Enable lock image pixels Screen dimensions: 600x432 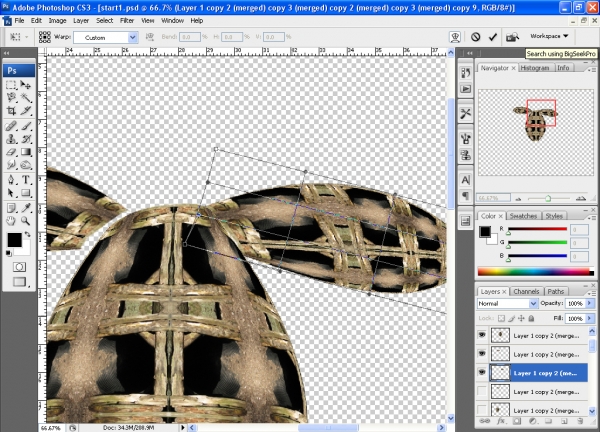coord(511,318)
